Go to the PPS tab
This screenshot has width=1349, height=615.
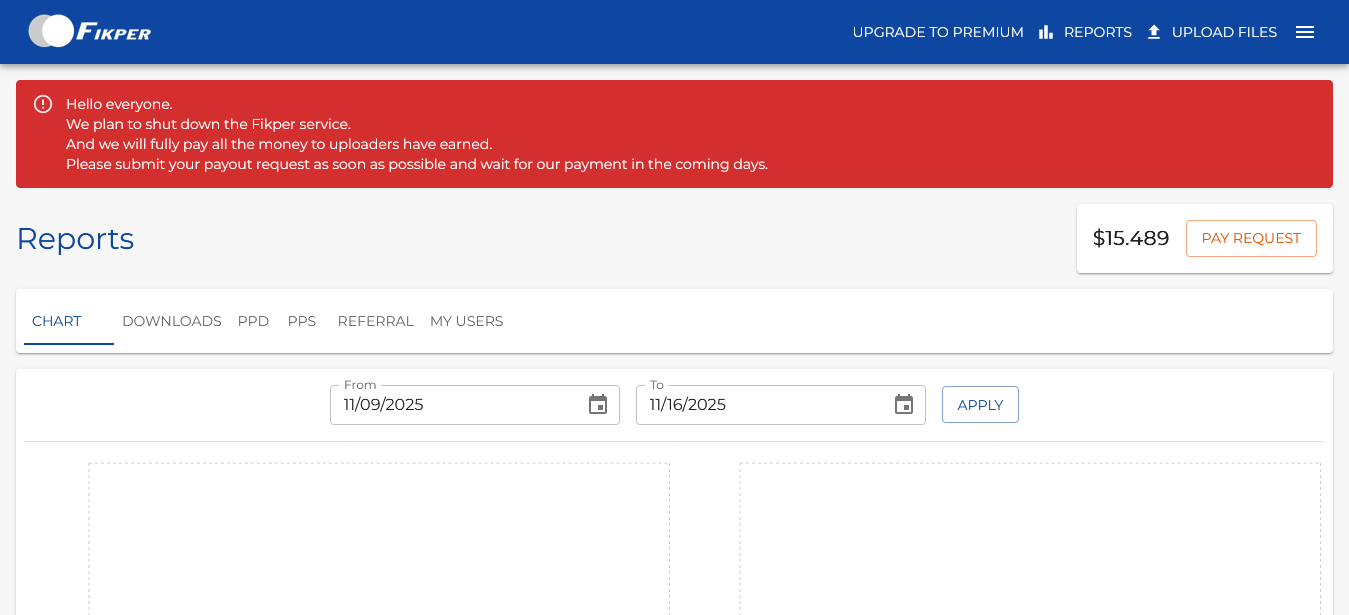[x=302, y=321]
